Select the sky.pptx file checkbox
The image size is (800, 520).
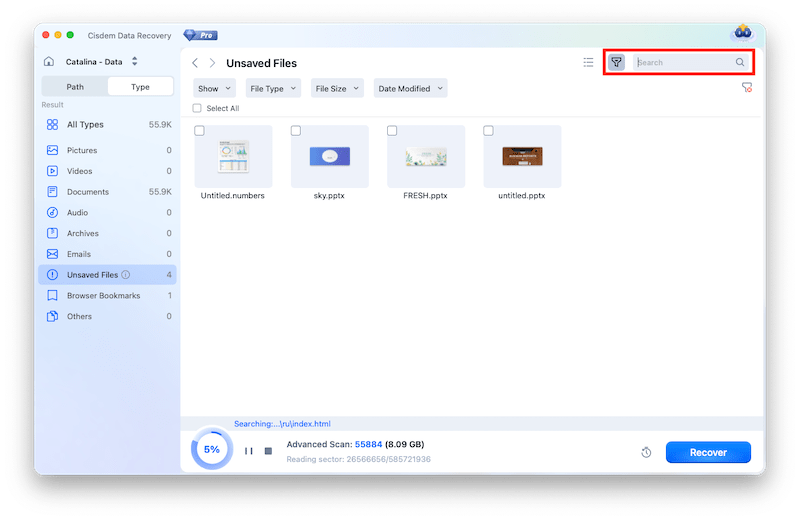tap(296, 131)
